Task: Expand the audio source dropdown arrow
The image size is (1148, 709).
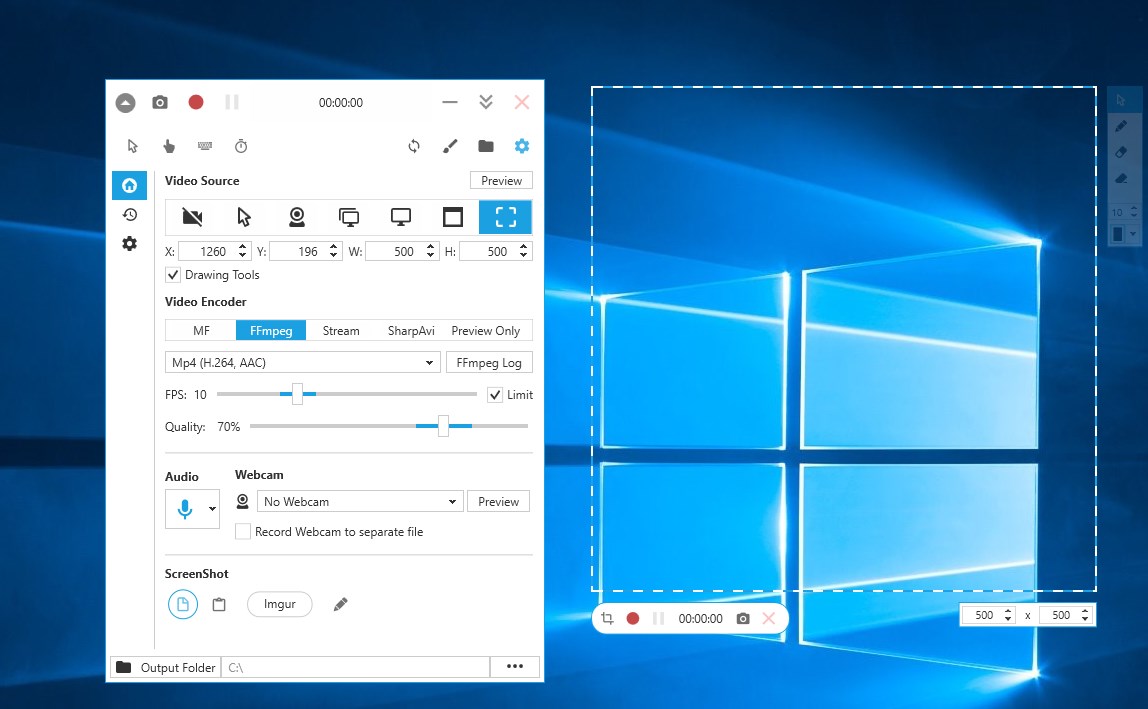Action: [x=212, y=508]
